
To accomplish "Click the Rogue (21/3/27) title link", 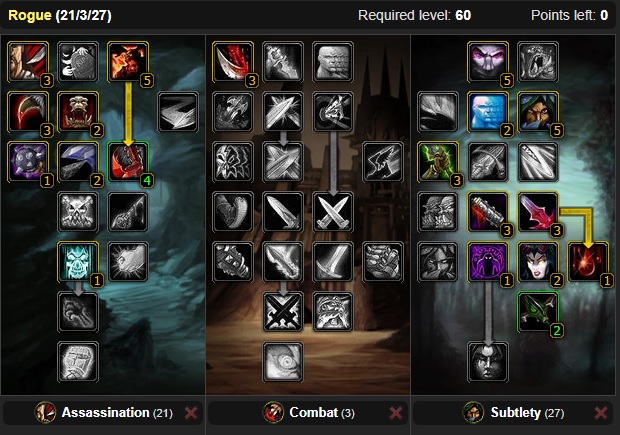I will coord(60,15).
